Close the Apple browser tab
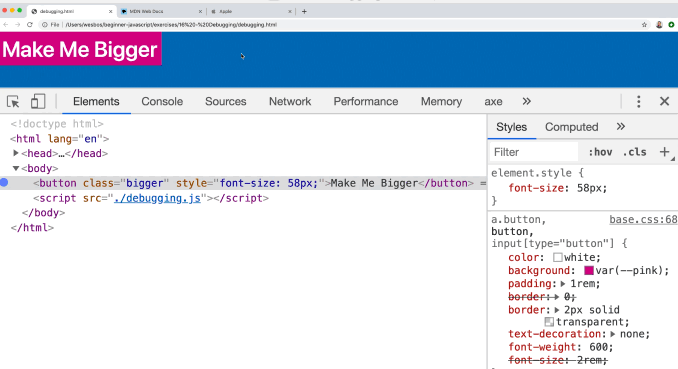This screenshot has height=369, width=678. (x=290, y=12)
